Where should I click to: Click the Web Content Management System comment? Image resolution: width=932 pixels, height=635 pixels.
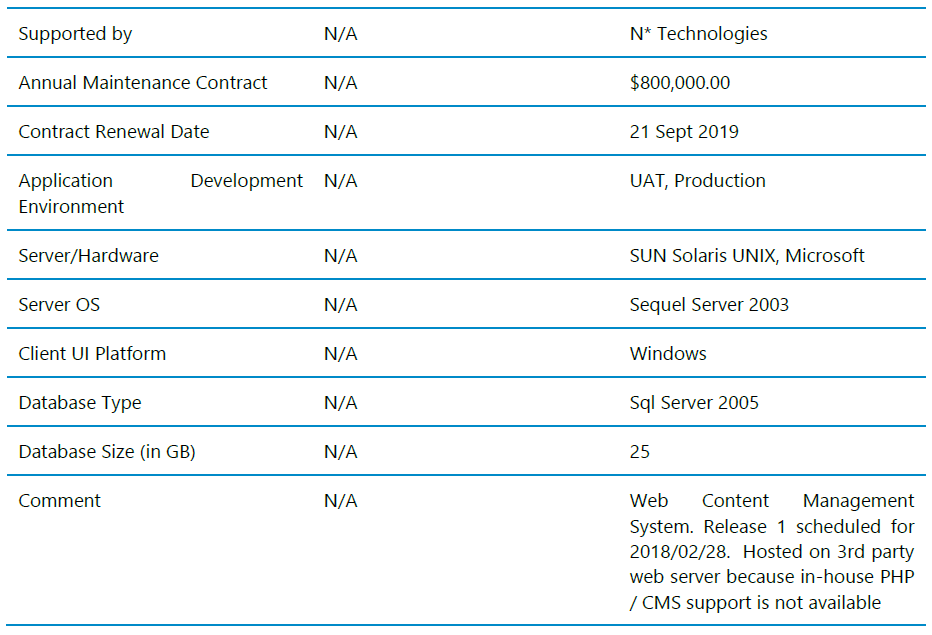coord(771,551)
